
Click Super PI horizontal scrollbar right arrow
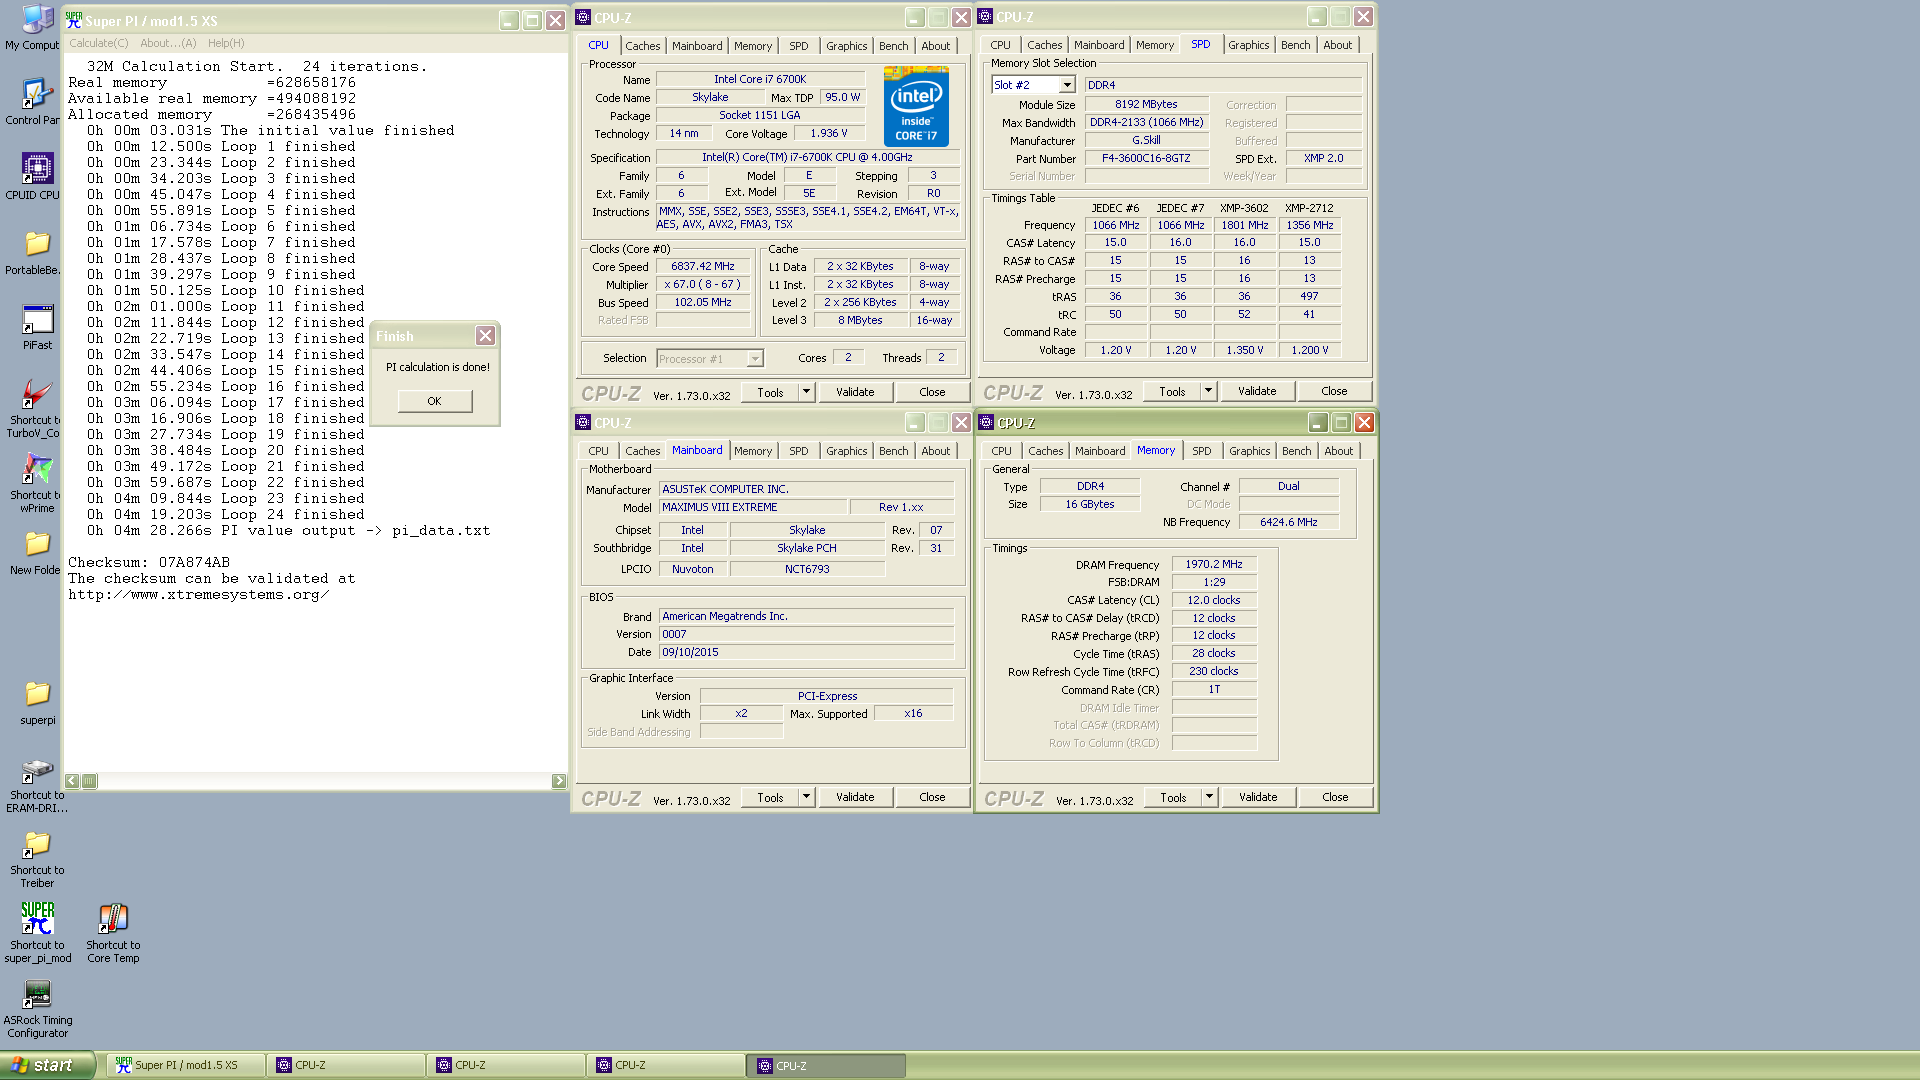coord(559,781)
